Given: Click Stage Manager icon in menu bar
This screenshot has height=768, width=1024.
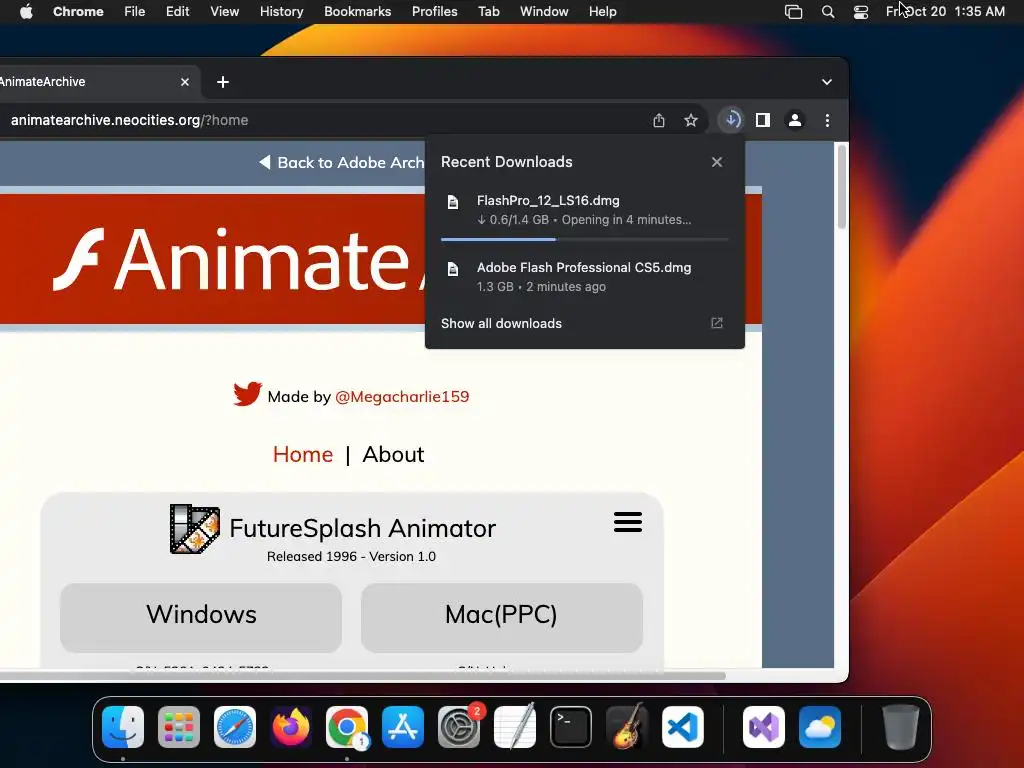Looking at the screenshot, I should pyautogui.click(x=793, y=12).
